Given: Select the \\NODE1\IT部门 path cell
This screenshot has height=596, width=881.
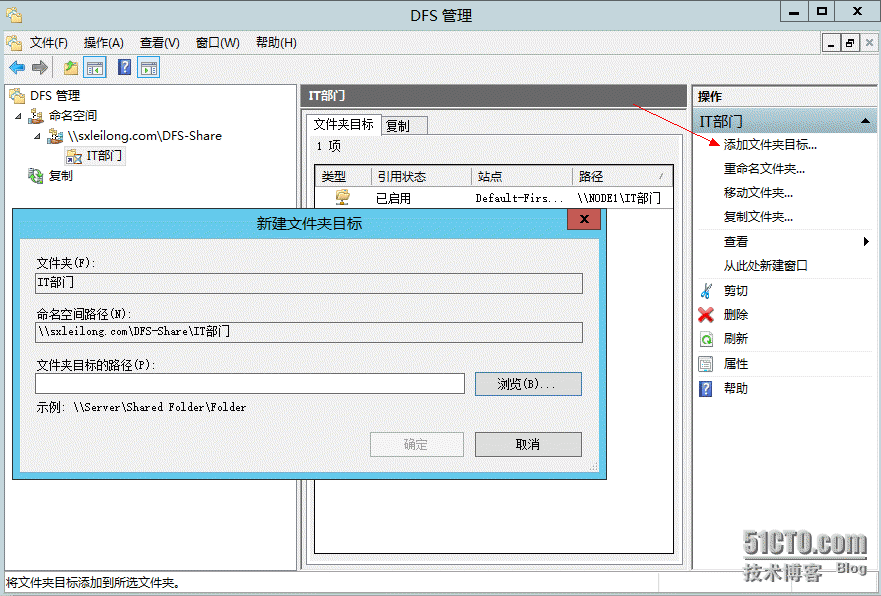Looking at the screenshot, I should pos(619,198).
